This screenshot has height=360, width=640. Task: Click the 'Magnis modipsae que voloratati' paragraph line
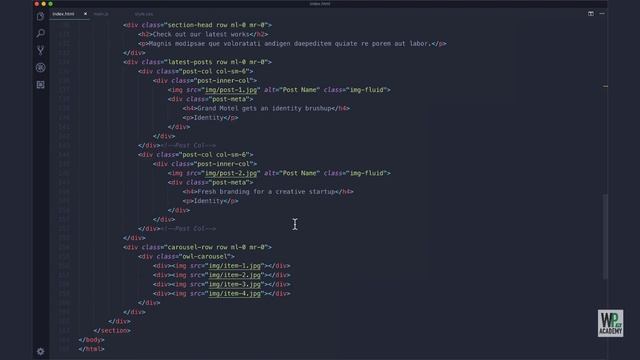(292, 44)
